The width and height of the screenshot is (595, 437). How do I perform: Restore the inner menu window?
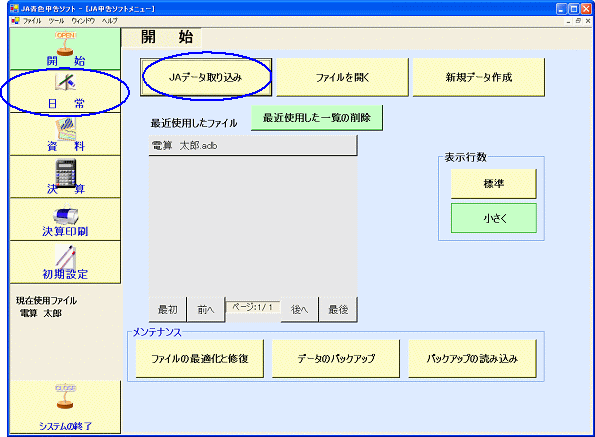tap(578, 21)
